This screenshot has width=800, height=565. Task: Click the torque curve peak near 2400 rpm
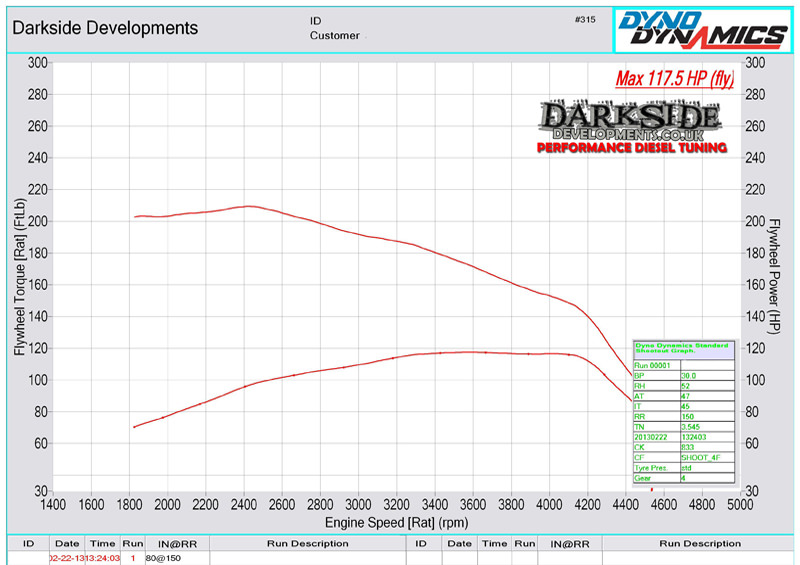click(247, 206)
